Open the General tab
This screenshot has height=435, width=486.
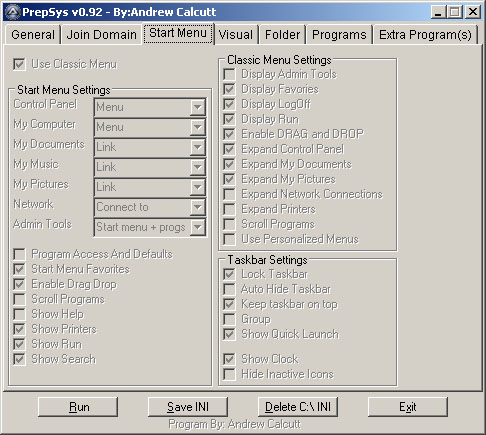point(33,35)
